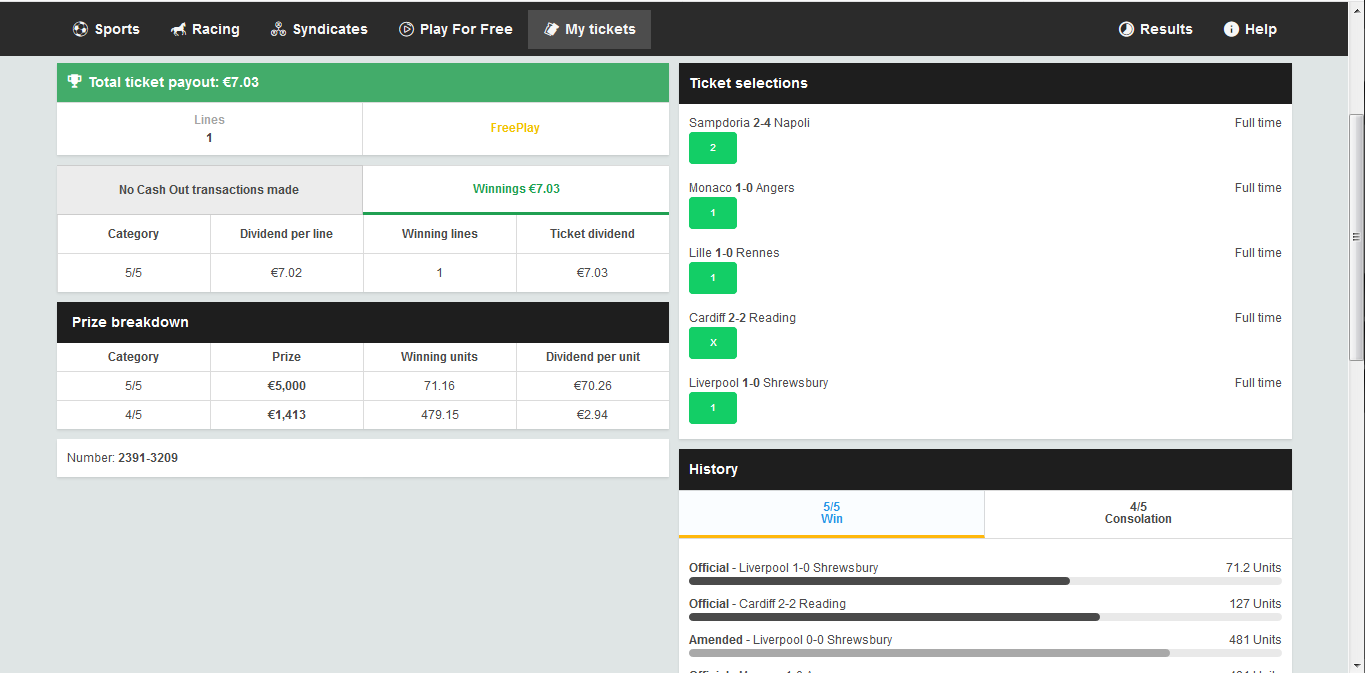The width and height of the screenshot is (1365, 673).
Task: Click the Official Liverpool 1-0 Shrewsbury progress bar
Action: point(985,581)
